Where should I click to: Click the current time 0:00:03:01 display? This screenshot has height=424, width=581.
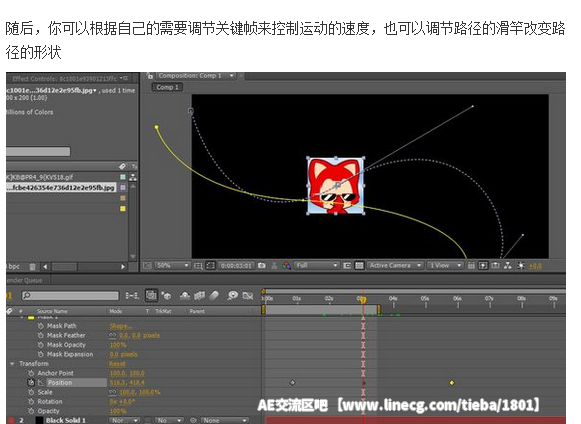[236, 266]
